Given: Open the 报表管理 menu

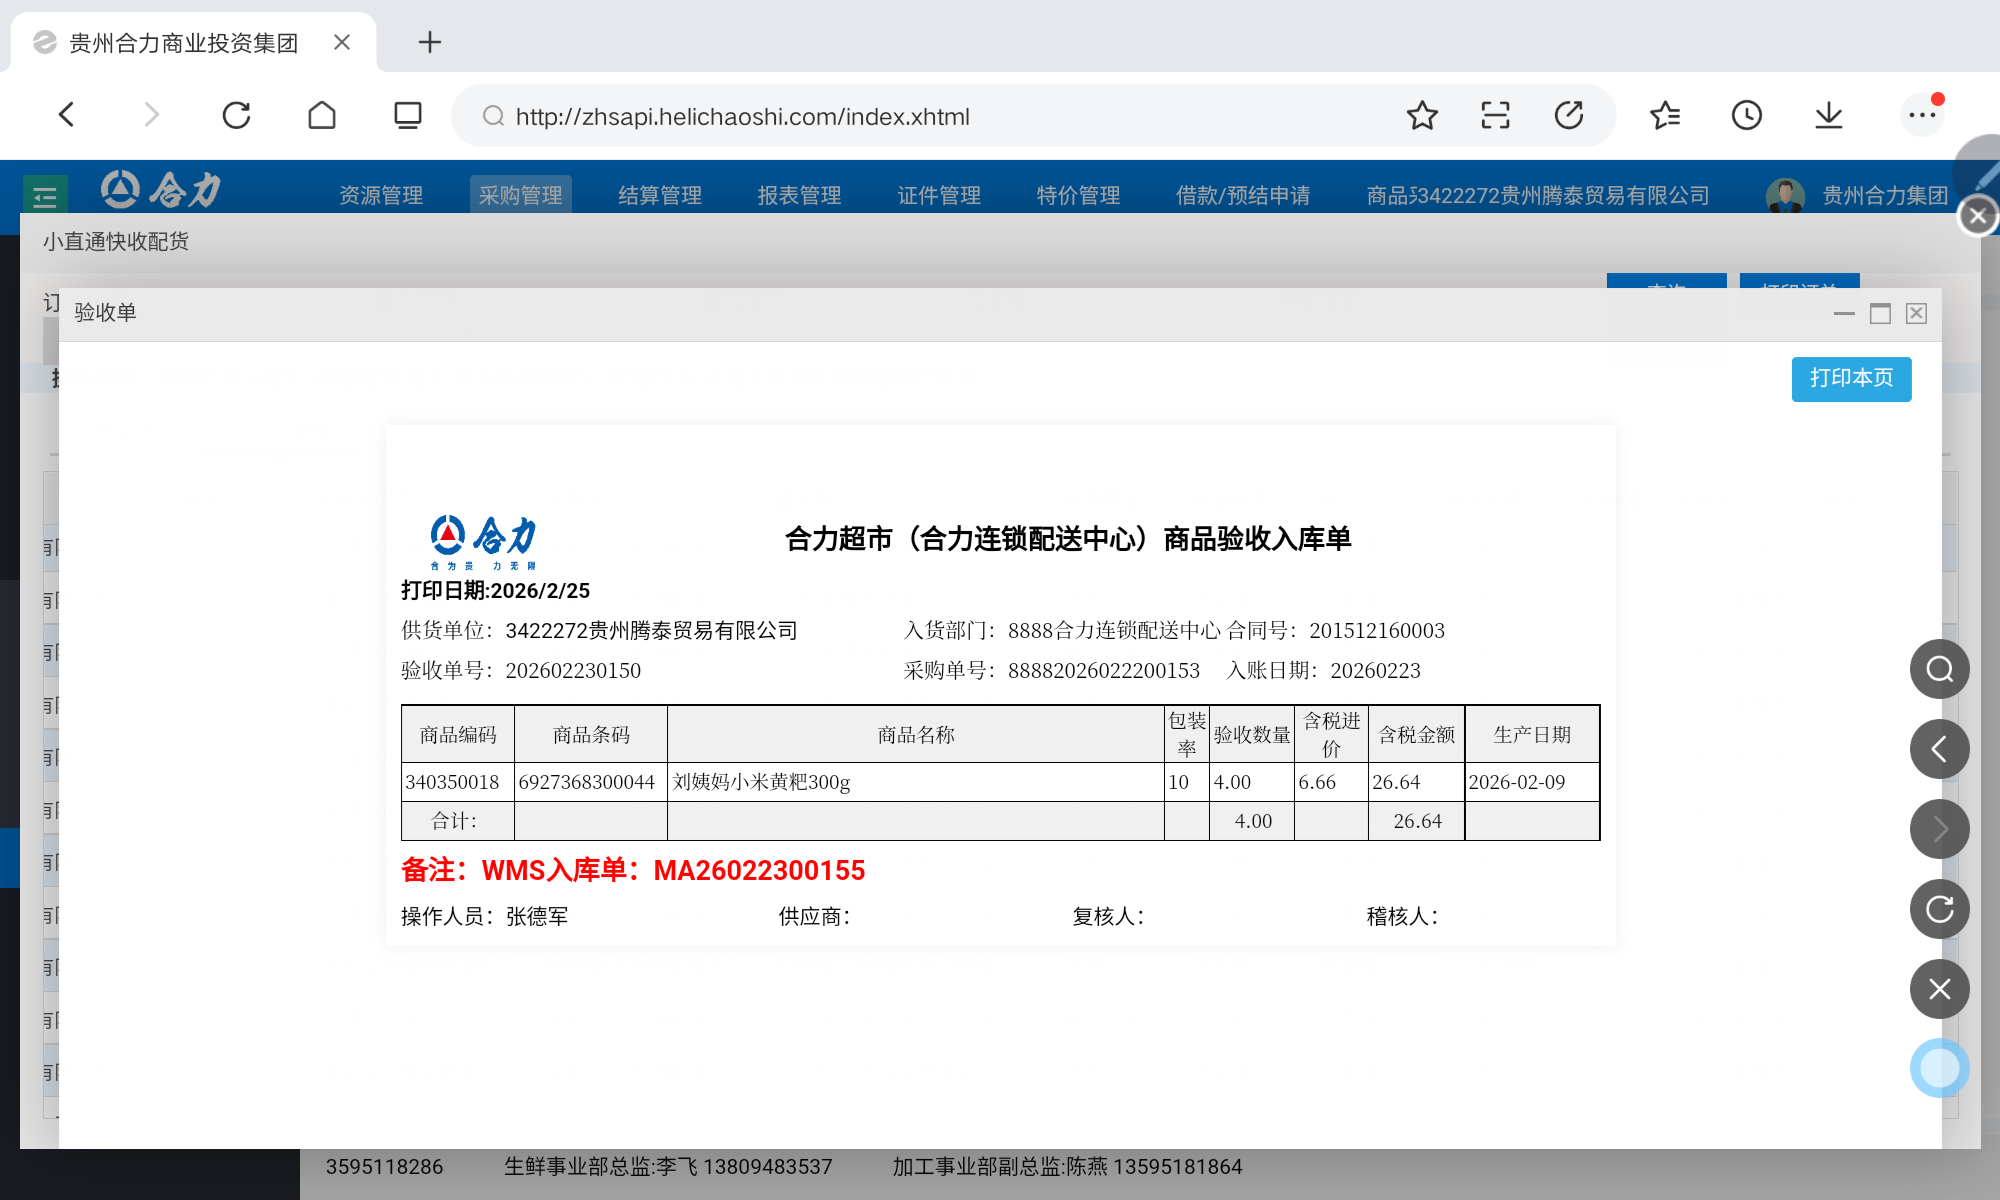Looking at the screenshot, I should [x=799, y=195].
